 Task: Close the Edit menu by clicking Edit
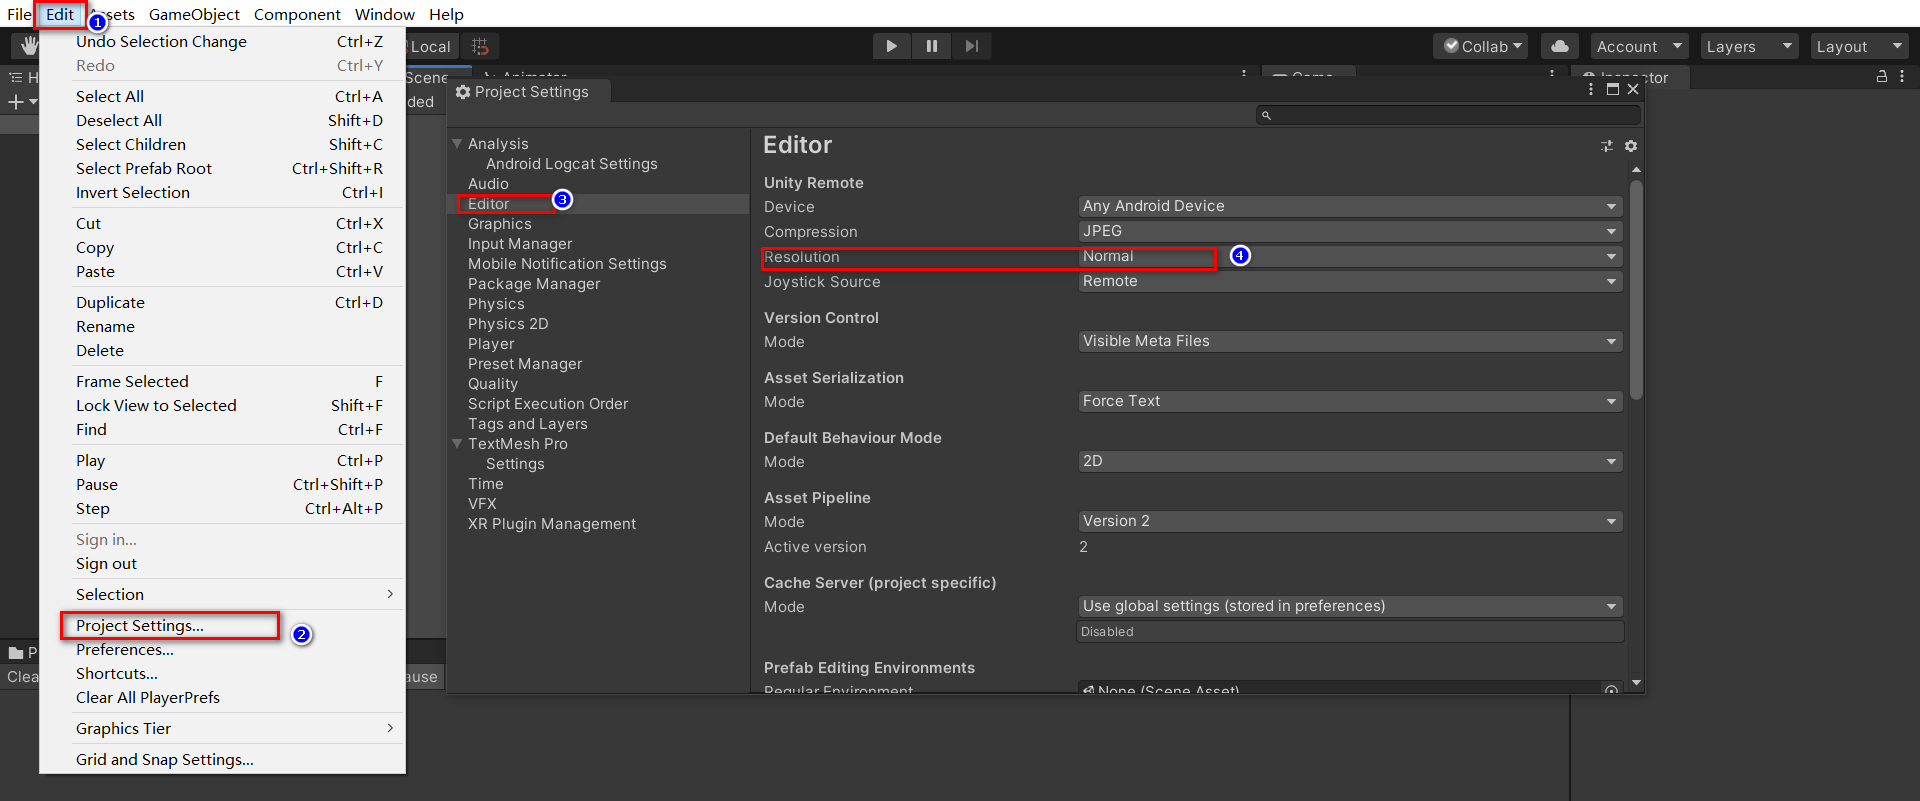pos(60,14)
